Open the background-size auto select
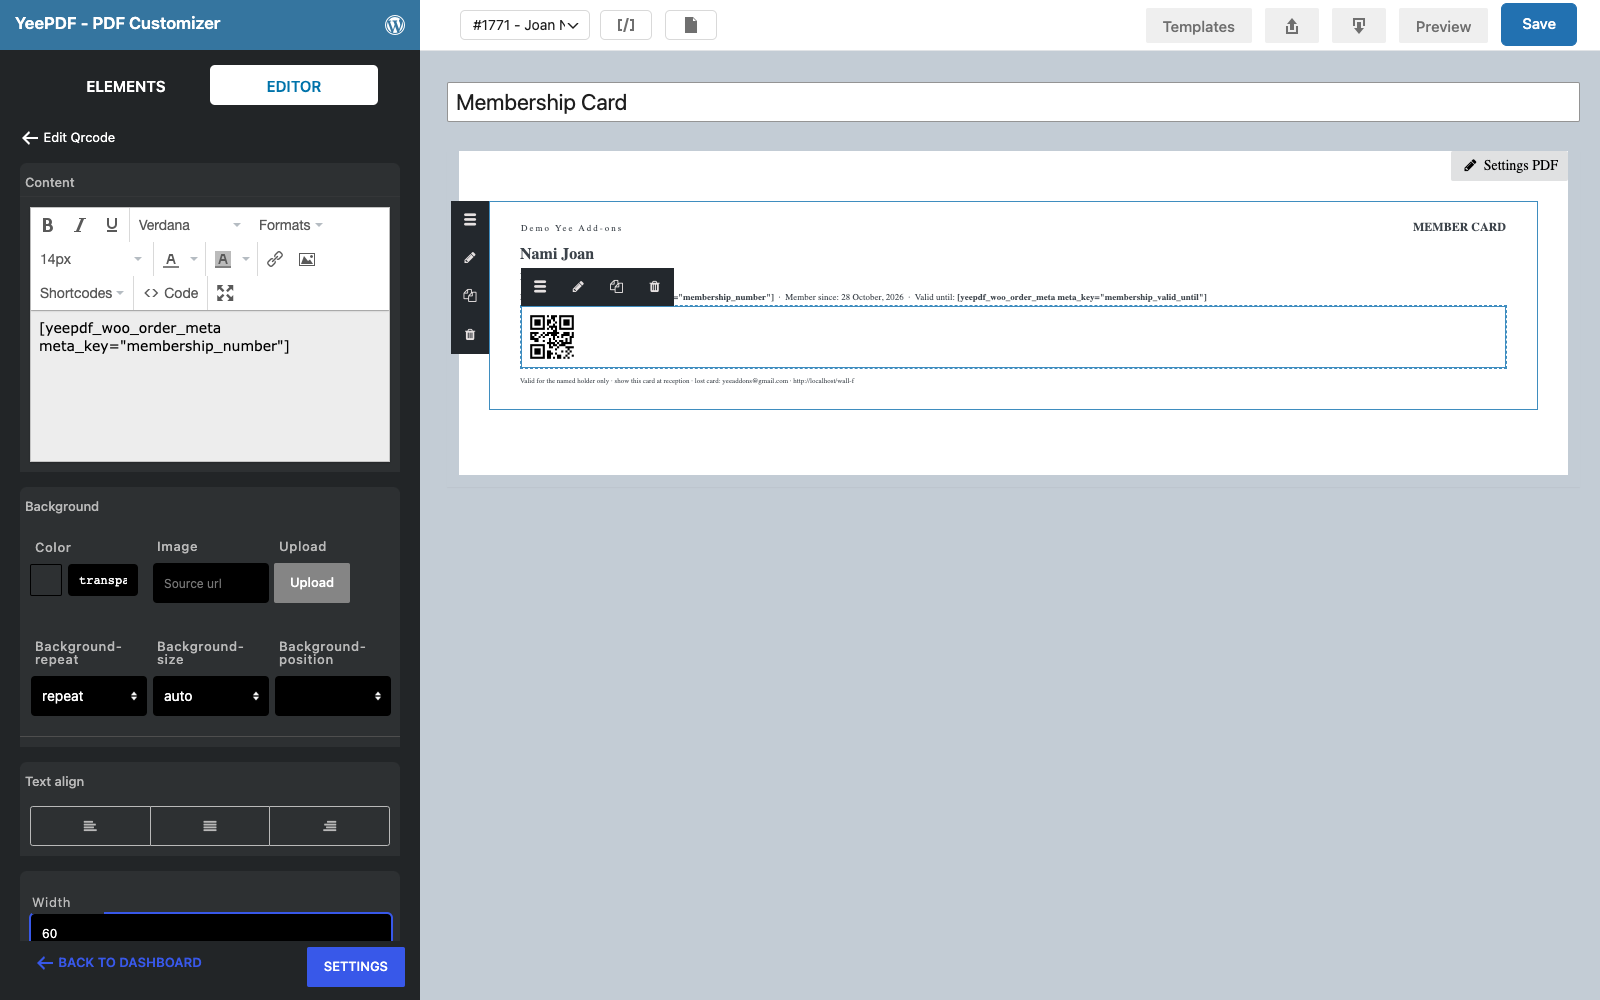 tap(211, 696)
